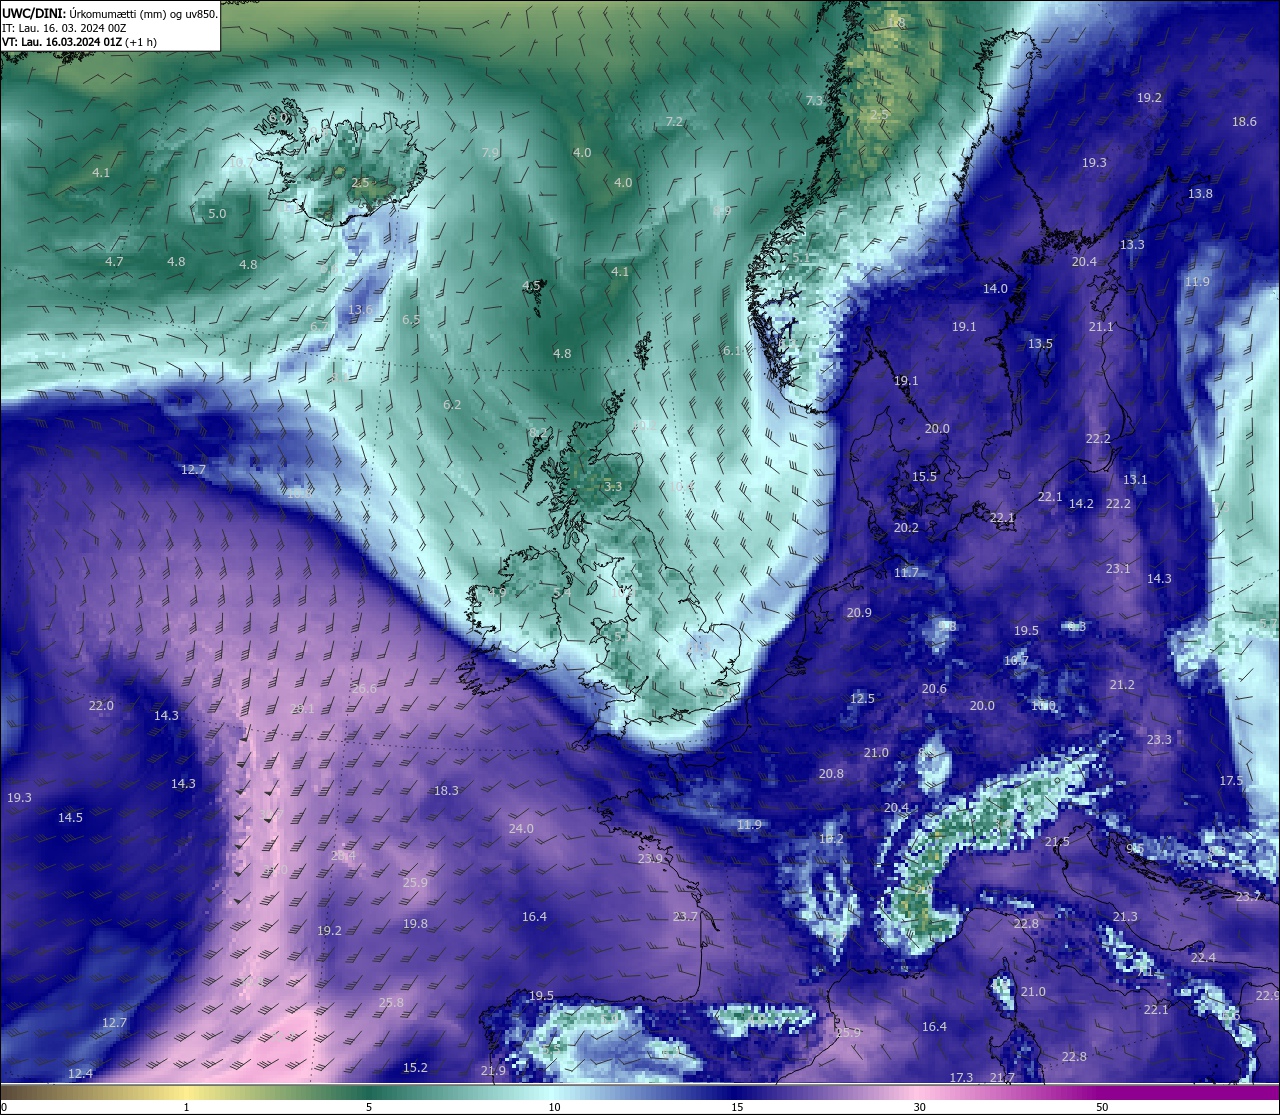
Task: Click the 19.8 value label
Action: [x=415, y=924]
